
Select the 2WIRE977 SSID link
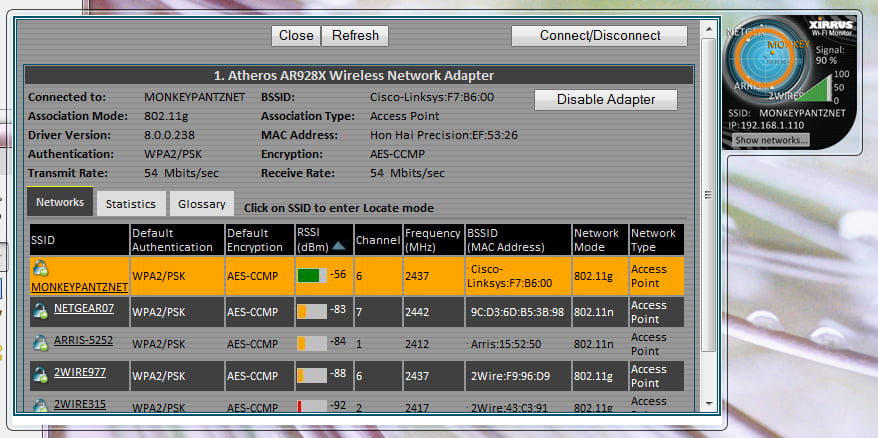pos(80,371)
